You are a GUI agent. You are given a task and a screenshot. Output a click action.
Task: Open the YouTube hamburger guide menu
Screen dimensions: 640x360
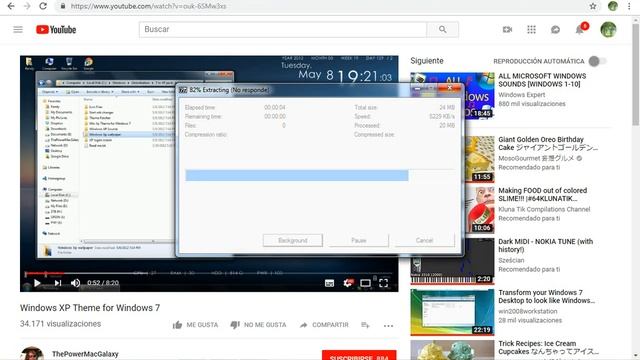(x=18, y=29)
